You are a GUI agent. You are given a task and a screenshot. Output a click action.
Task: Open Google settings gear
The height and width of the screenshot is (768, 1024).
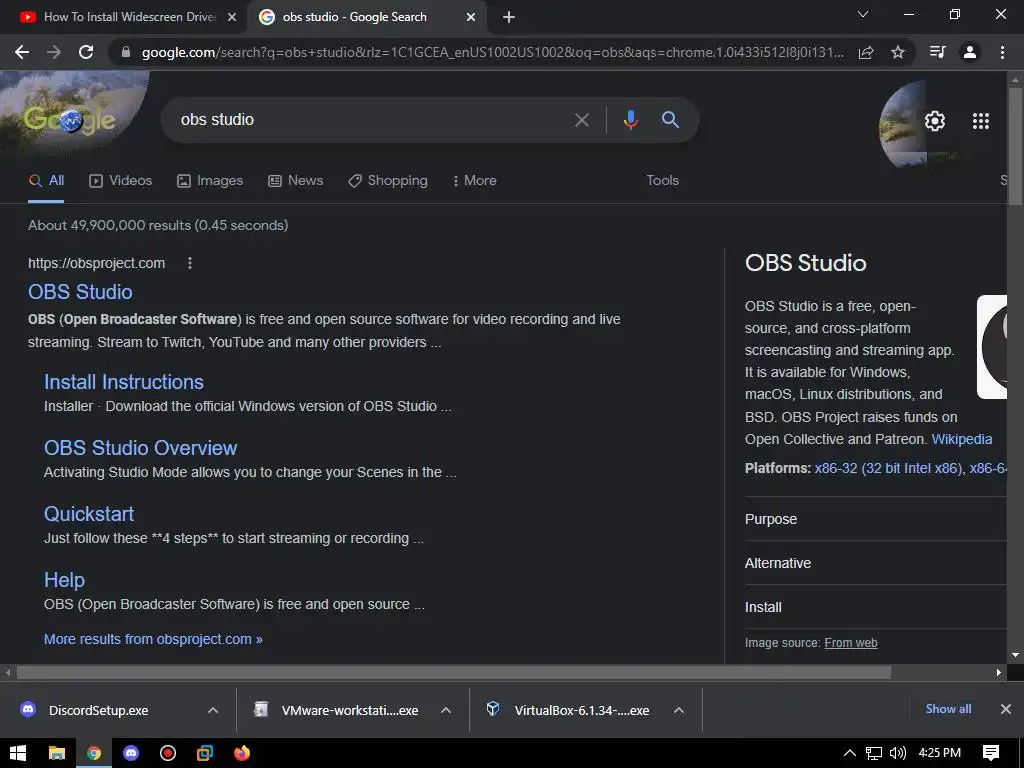click(935, 121)
